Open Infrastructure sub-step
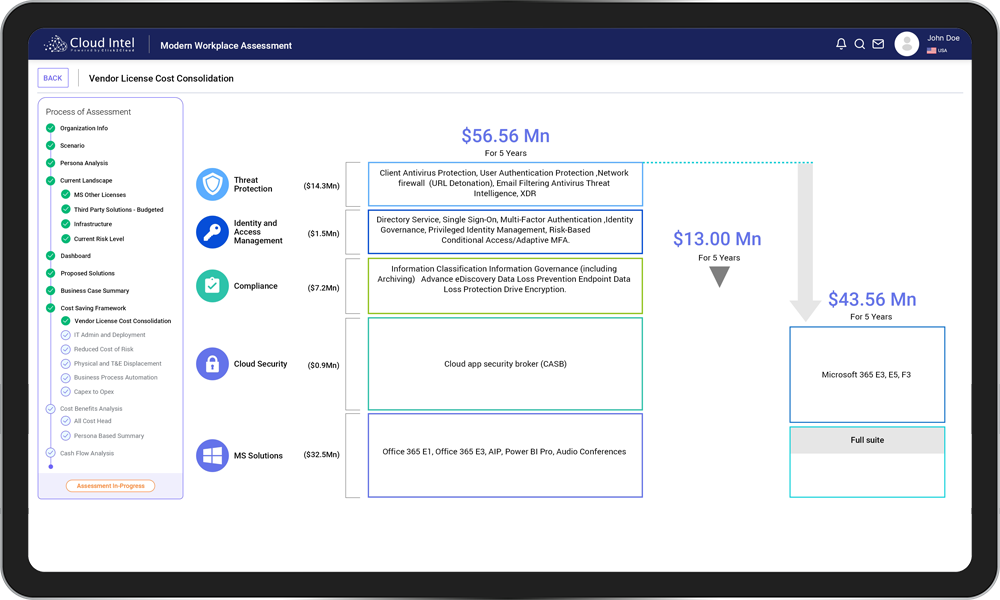1000x600 pixels. click(92, 224)
